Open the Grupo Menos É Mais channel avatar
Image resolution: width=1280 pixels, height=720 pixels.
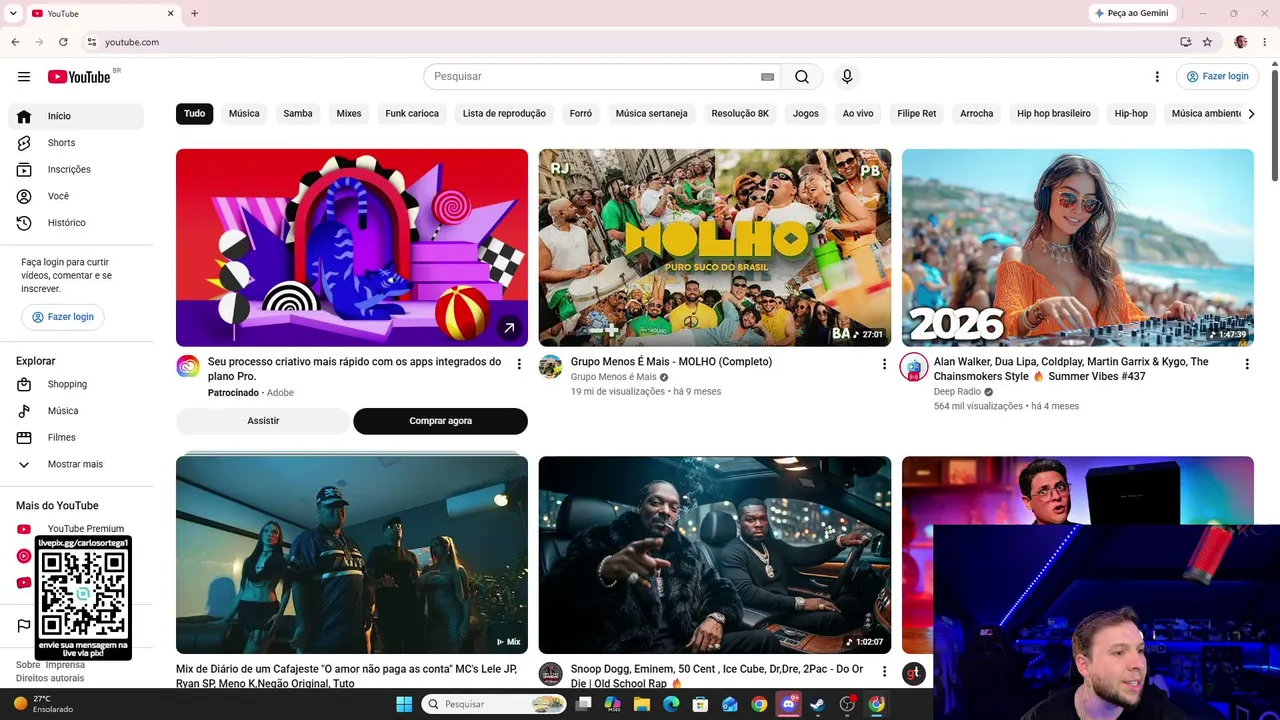click(551, 366)
